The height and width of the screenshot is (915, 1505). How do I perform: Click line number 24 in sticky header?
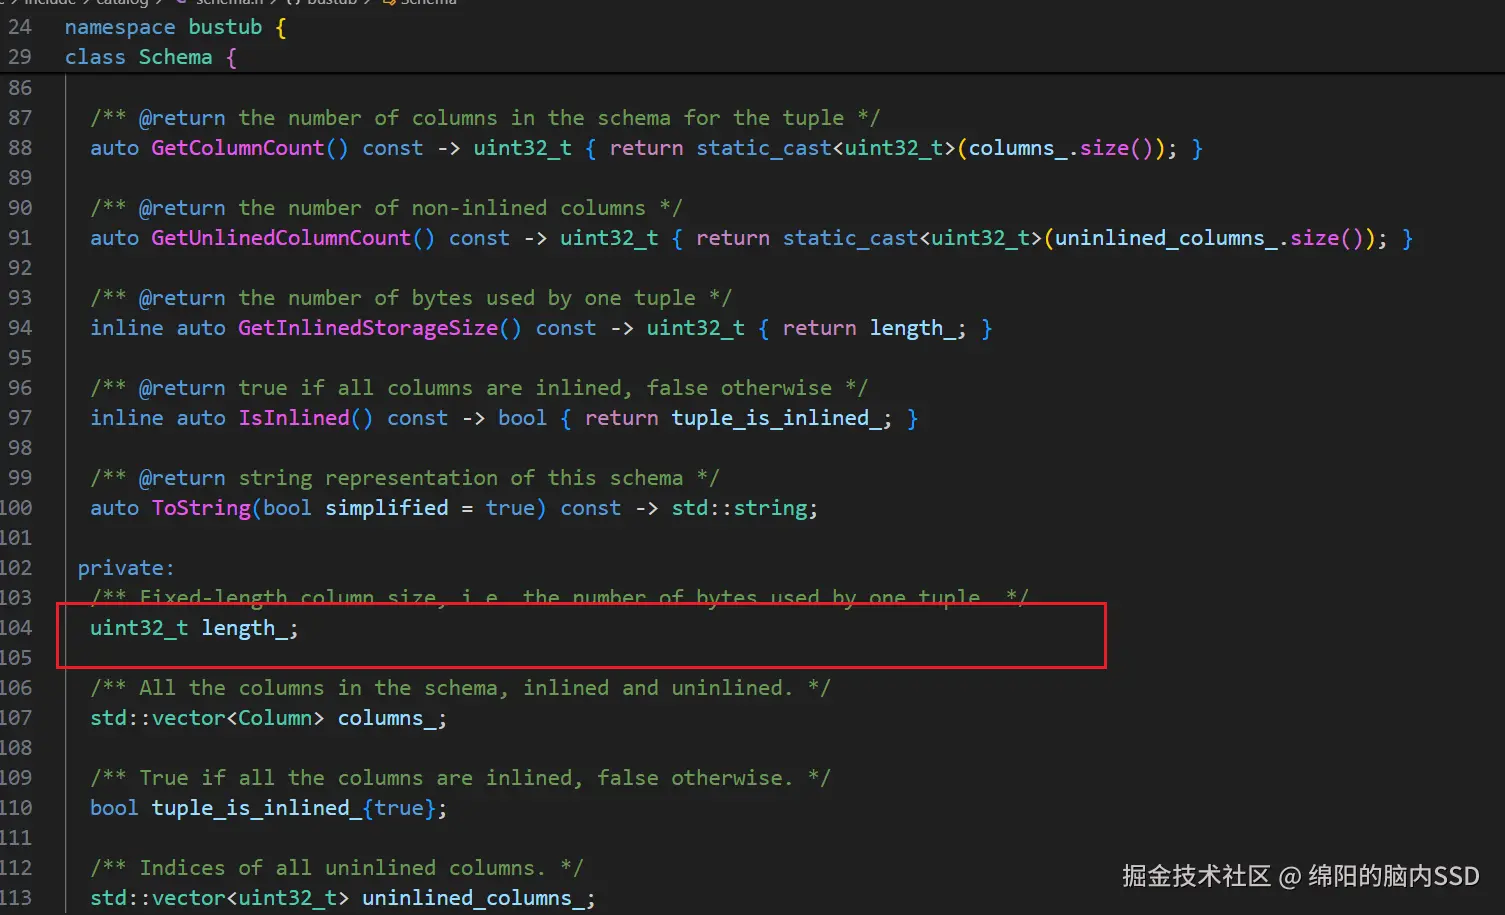[x=20, y=27]
